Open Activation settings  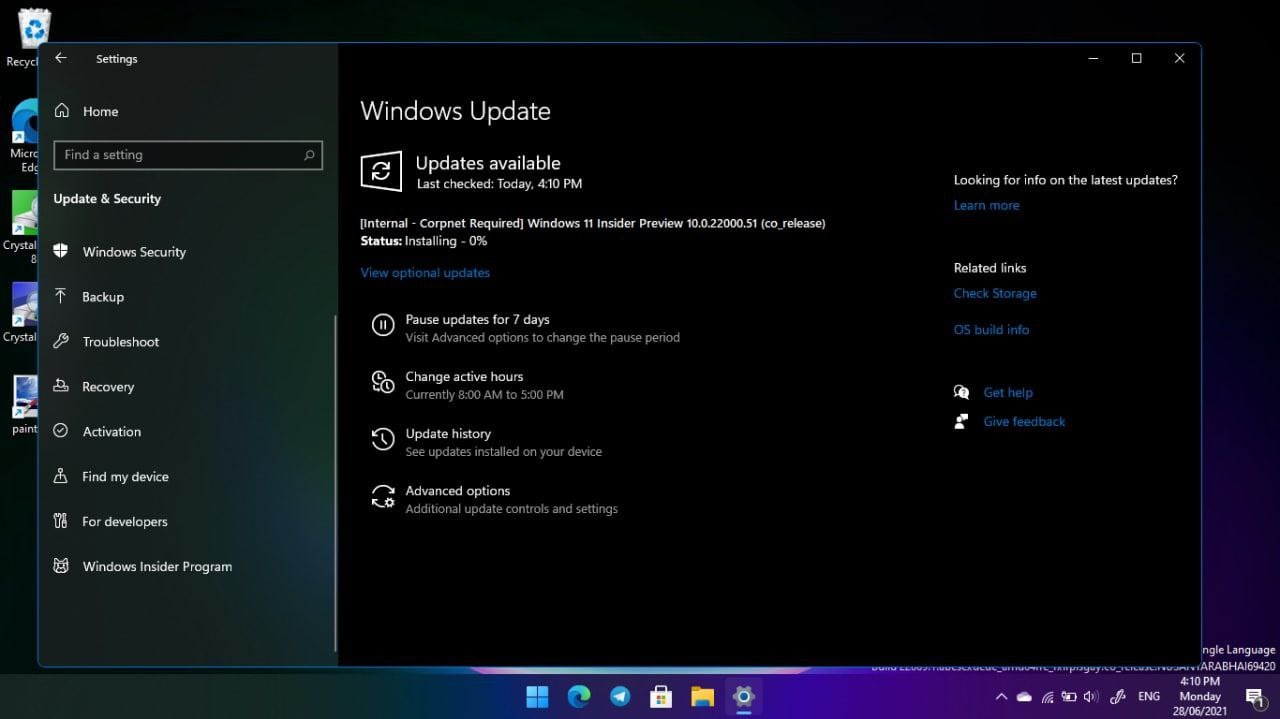click(112, 432)
